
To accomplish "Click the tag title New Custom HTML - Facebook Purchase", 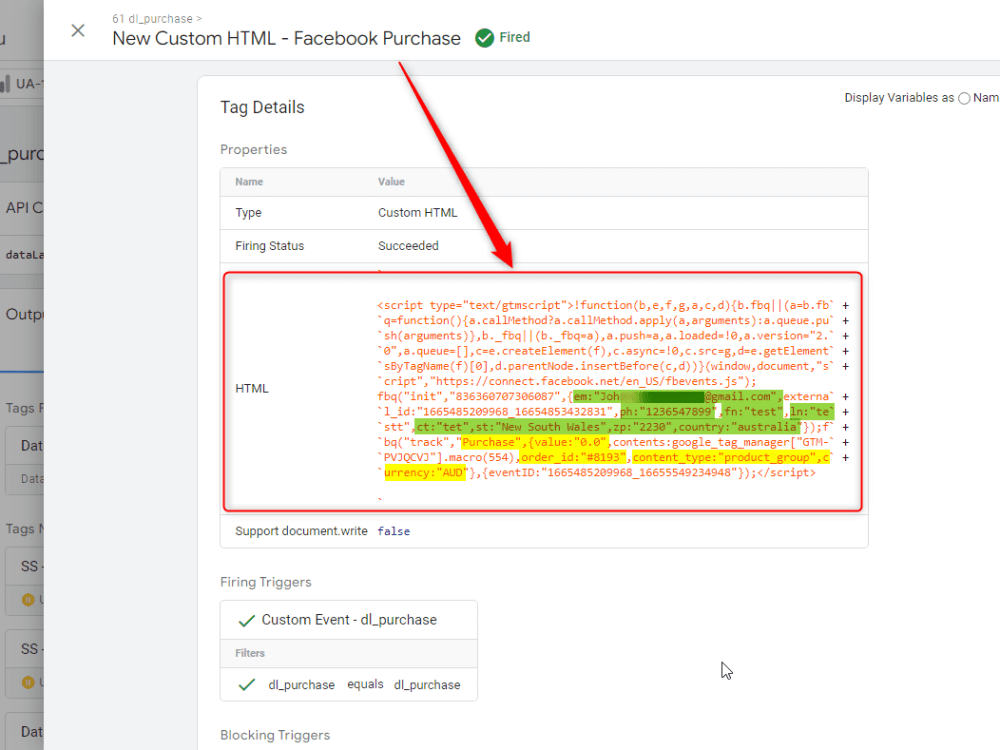I will 286,39.
